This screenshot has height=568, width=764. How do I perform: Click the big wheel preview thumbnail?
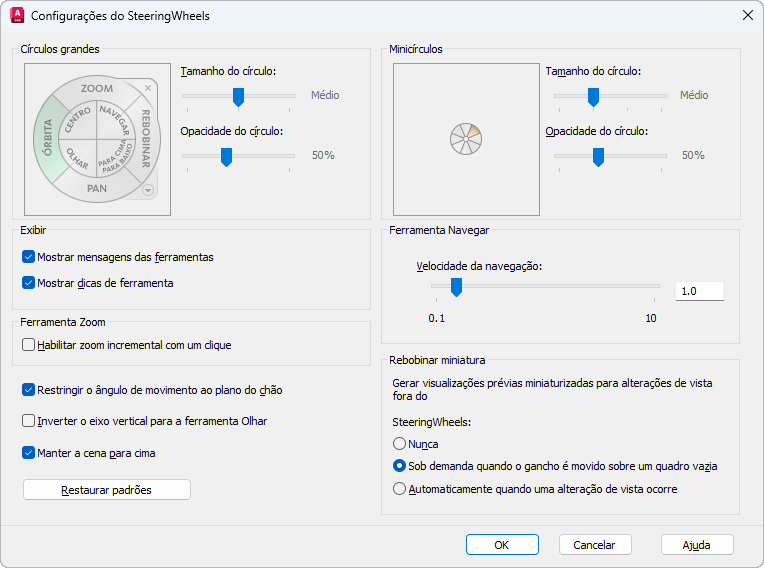(x=97, y=139)
